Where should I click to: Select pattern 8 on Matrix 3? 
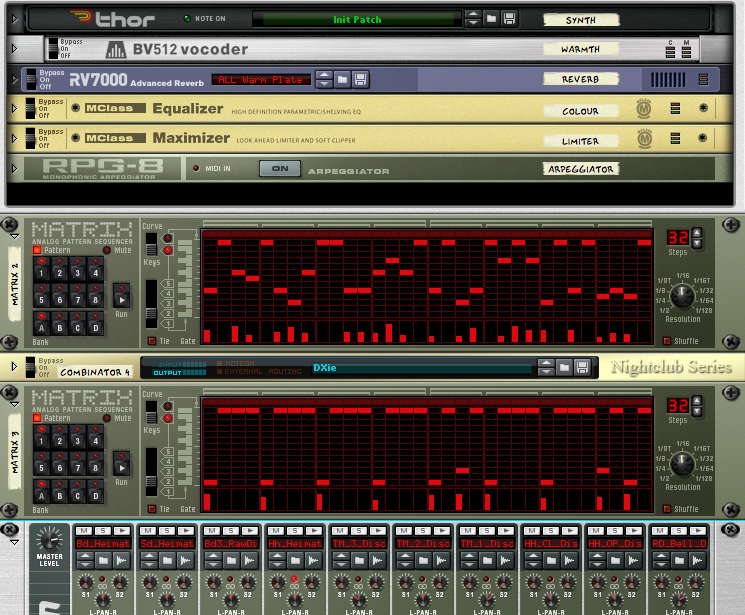(96, 463)
